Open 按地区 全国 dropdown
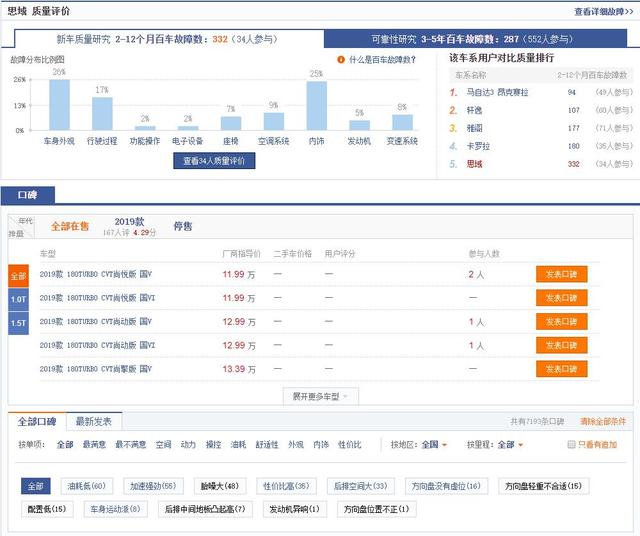Screen dimensions: 640x536 434,445
